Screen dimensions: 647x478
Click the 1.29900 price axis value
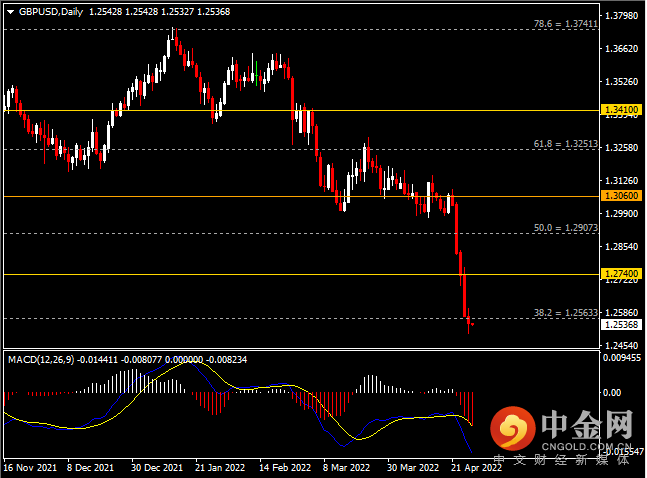[x=621, y=213]
